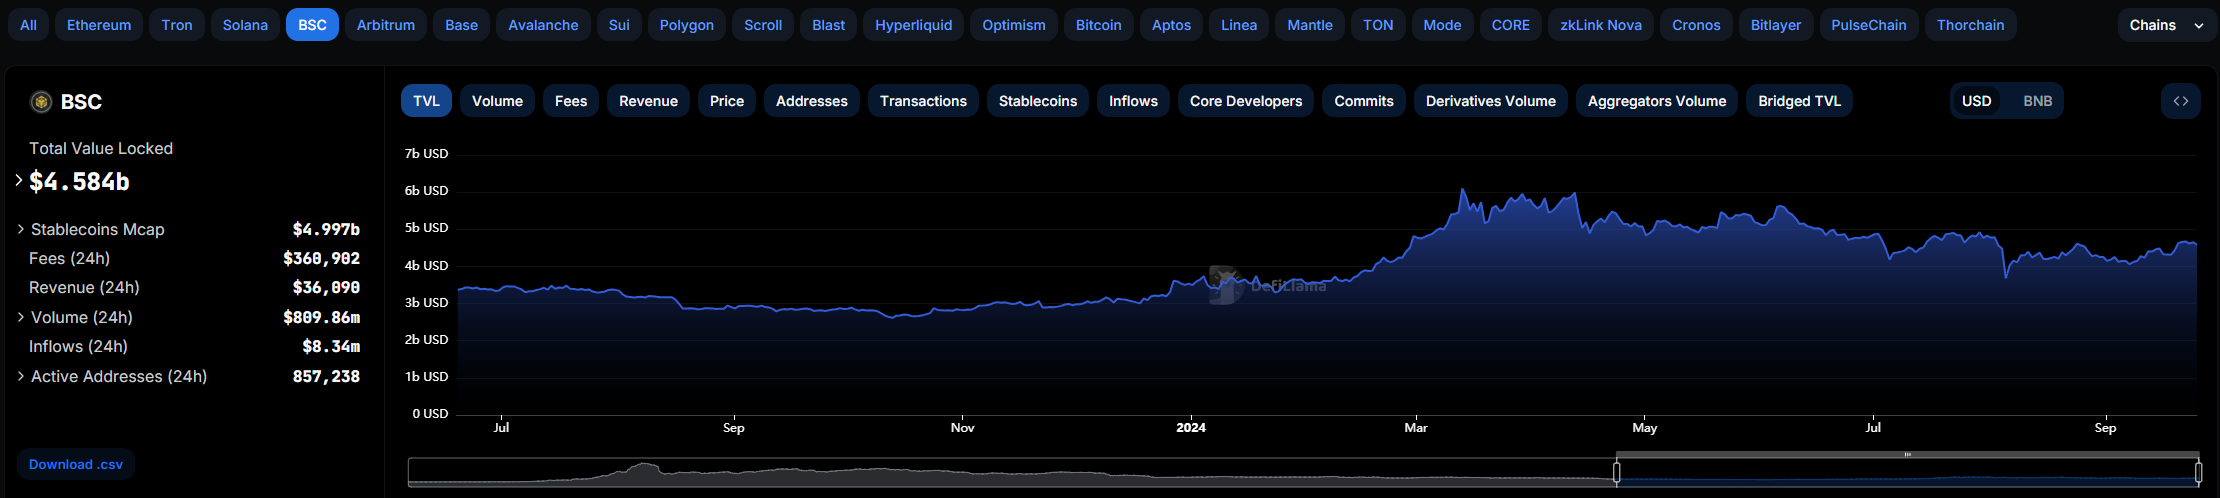Toggle the Inflows chart metric
Viewport: 2220px width, 498px height.
coord(1133,101)
